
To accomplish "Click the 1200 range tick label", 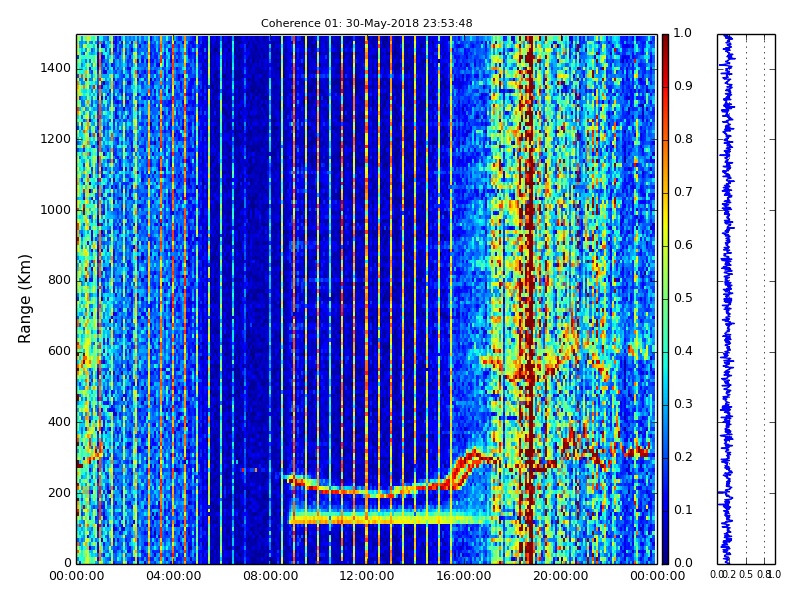I will coord(56,139).
